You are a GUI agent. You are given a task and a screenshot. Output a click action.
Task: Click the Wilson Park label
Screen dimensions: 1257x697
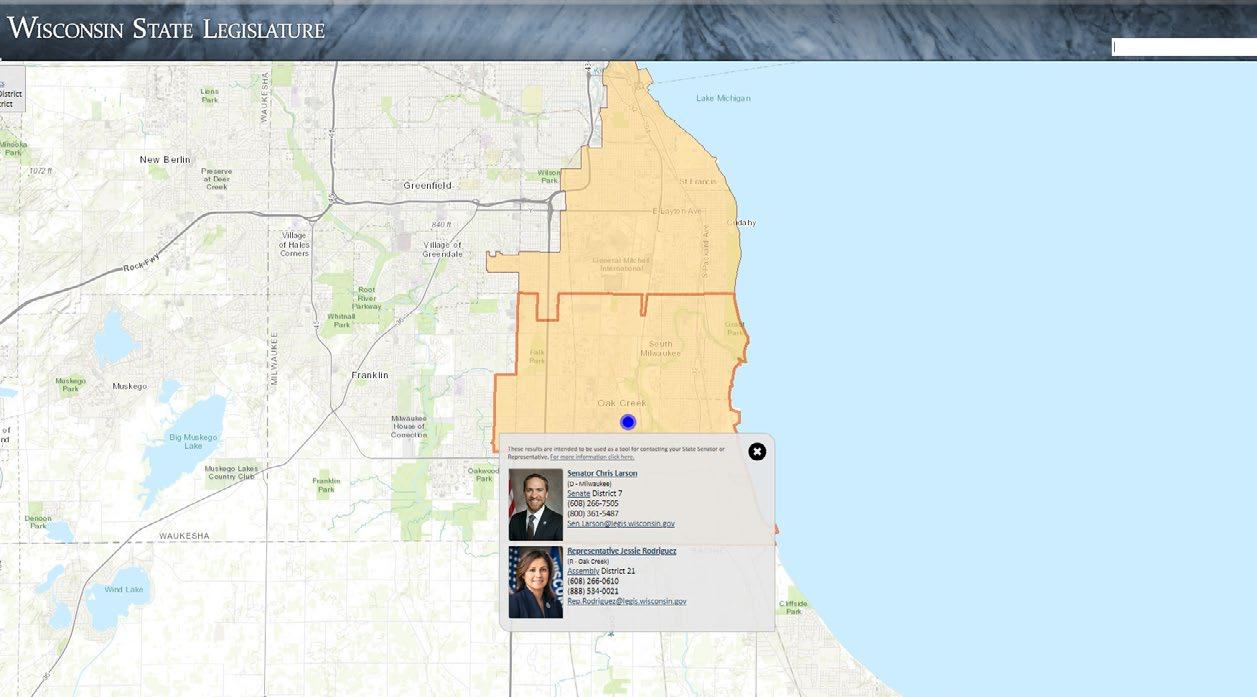coord(549,177)
